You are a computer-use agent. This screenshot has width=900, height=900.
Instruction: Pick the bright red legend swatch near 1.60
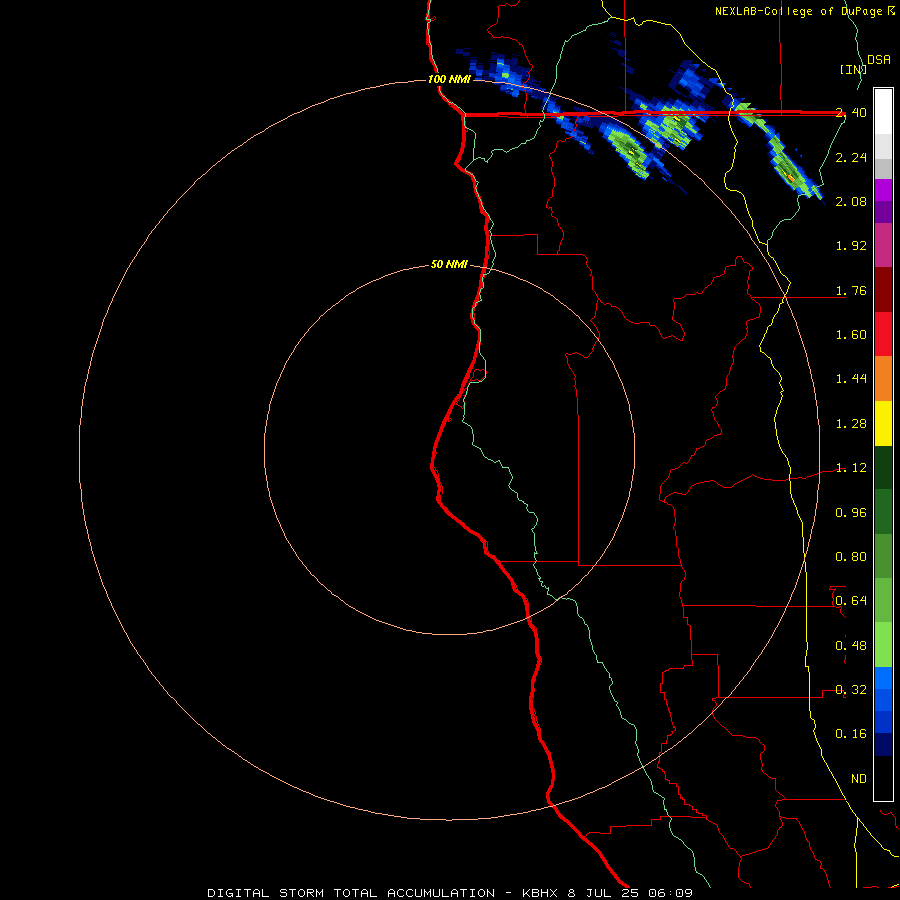point(883,334)
